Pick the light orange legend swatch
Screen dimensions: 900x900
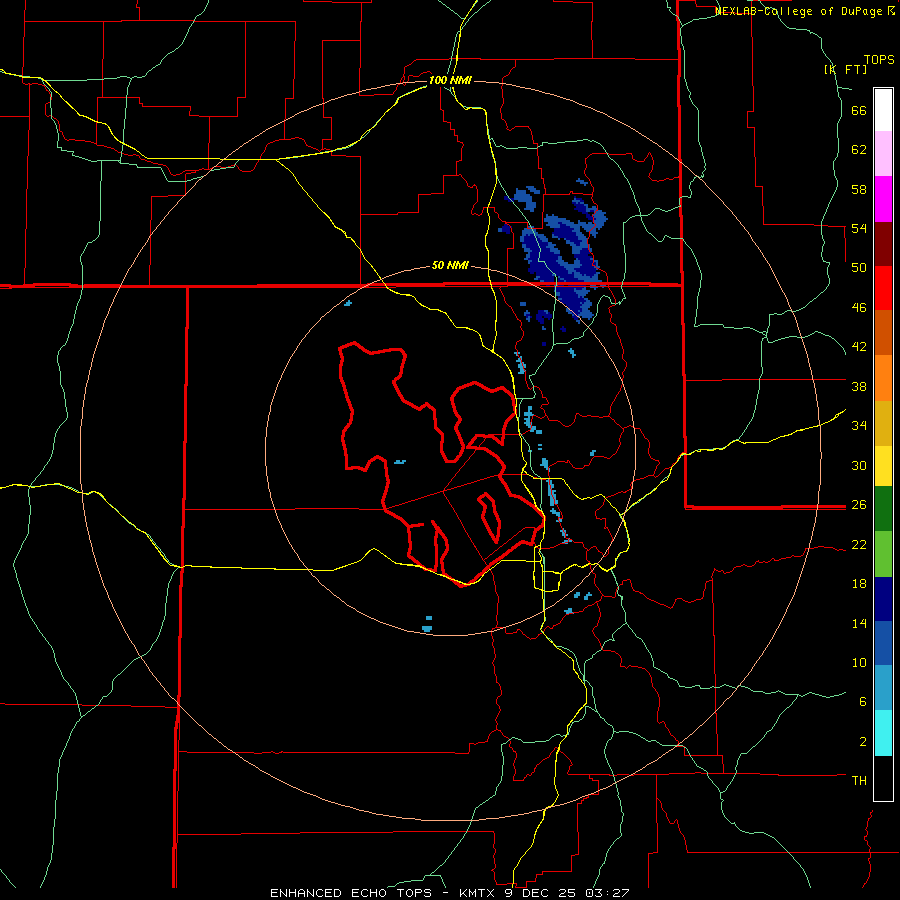tap(883, 378)
